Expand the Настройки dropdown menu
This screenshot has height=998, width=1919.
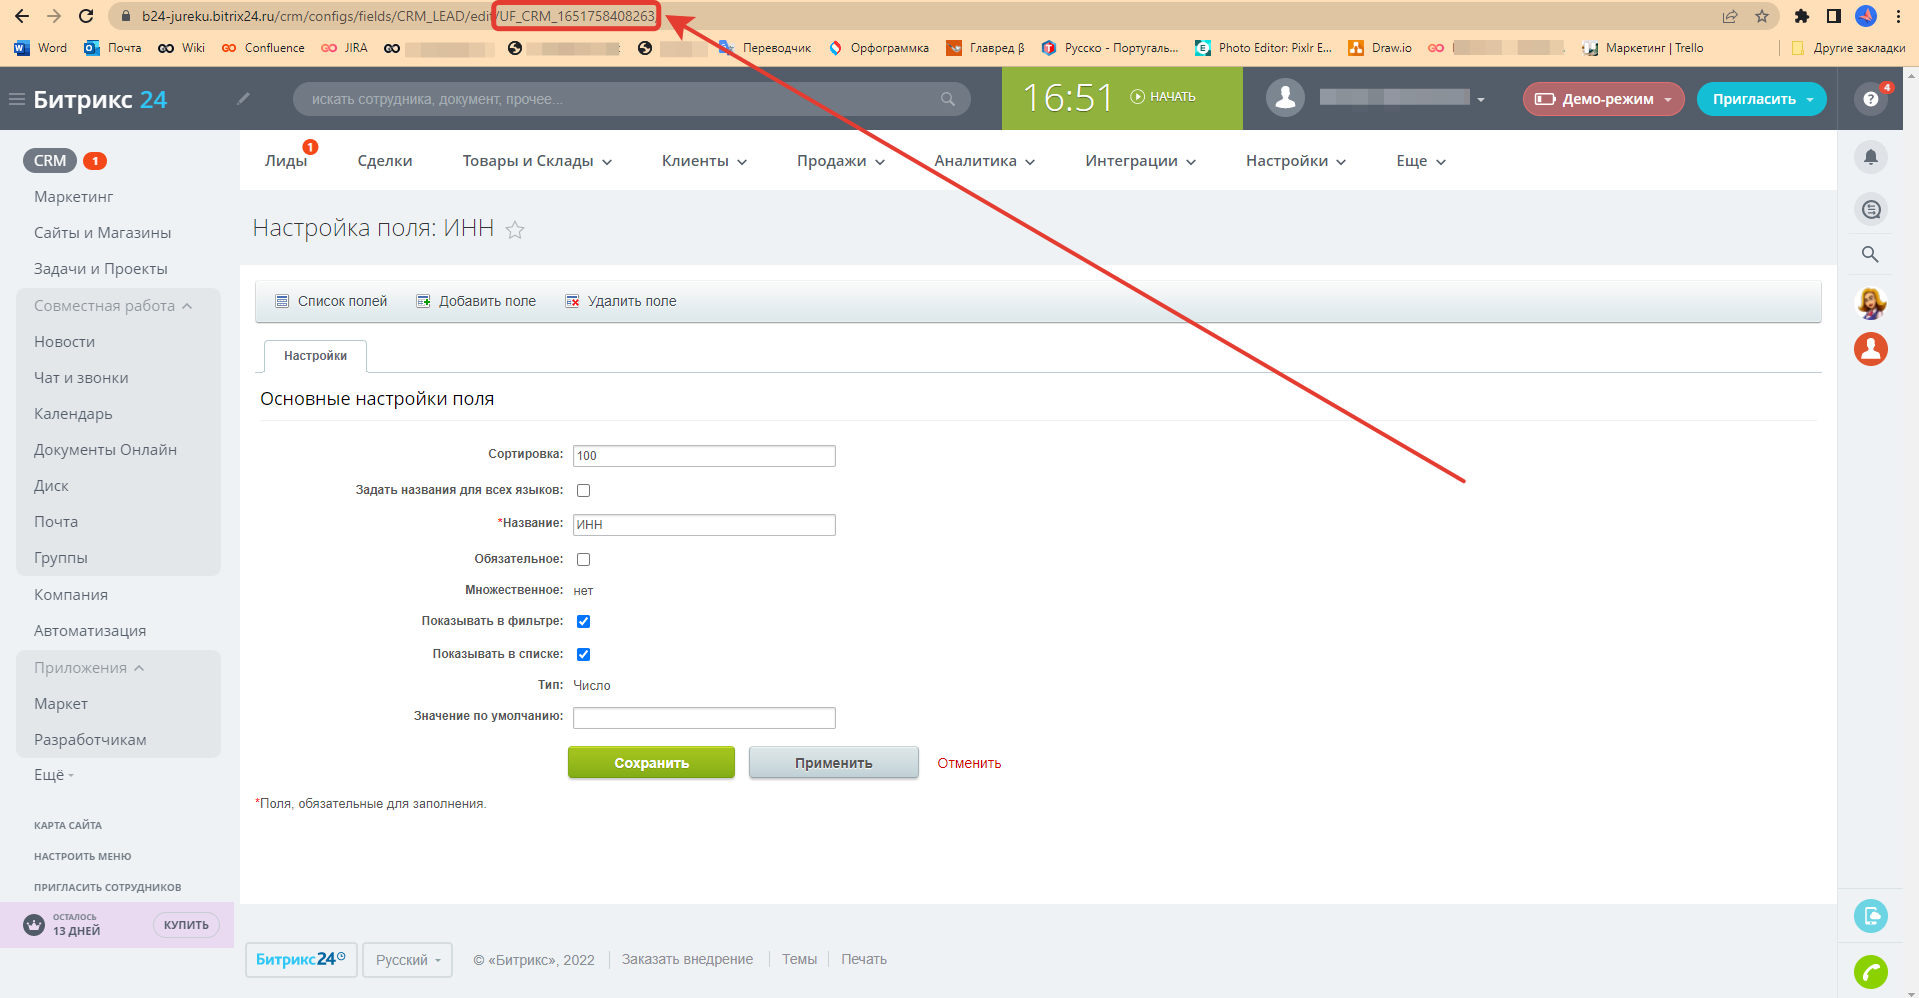click(1295, 161)
